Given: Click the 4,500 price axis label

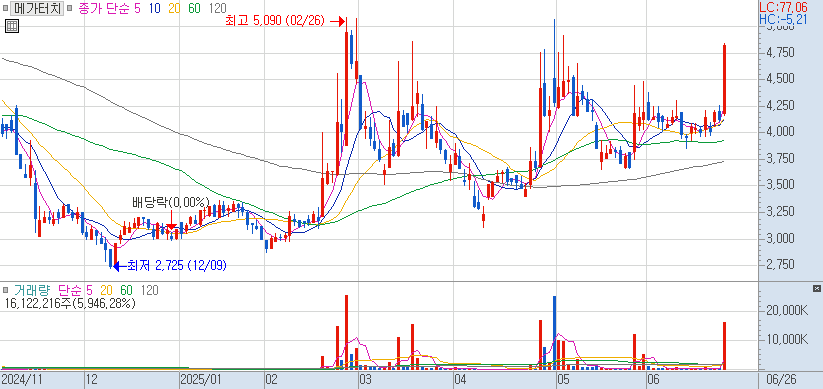Looking at the screenshot, I should coord(779,79).
